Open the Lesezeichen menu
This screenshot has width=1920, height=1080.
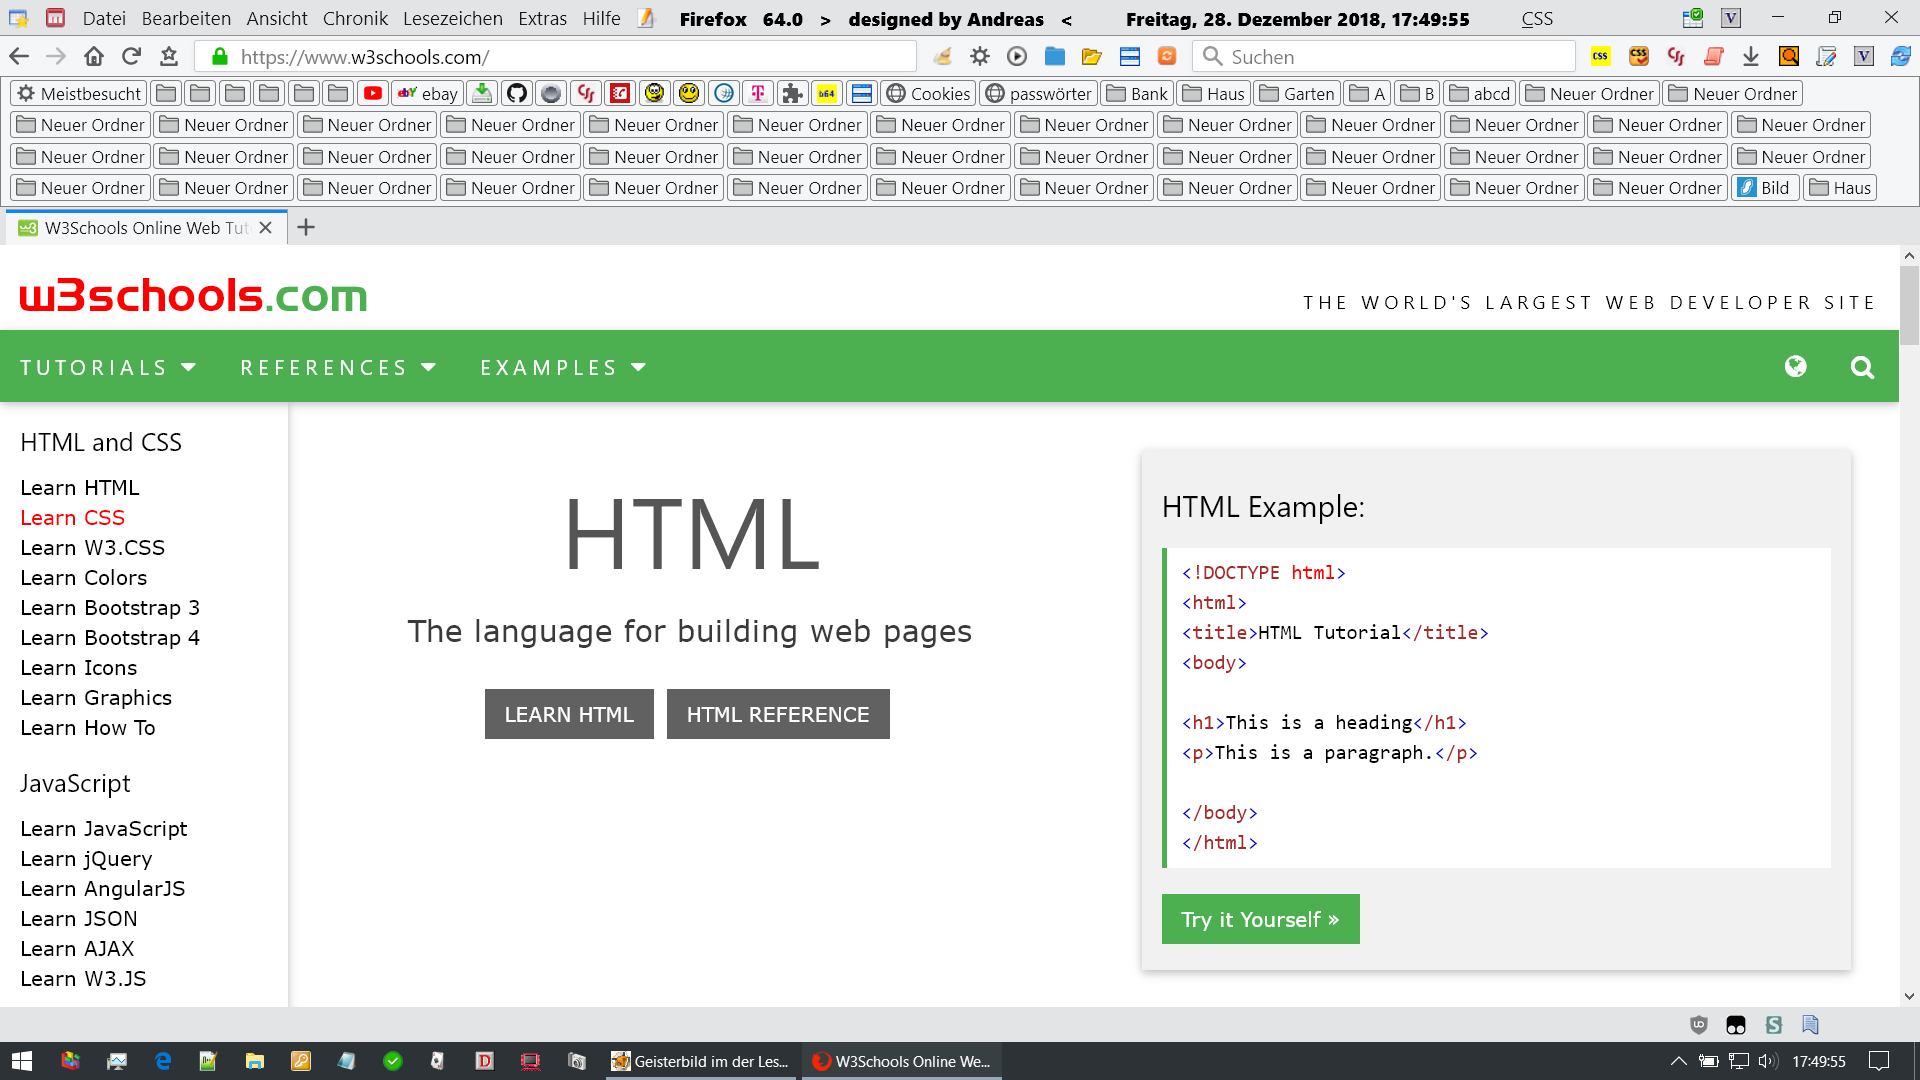pyautogui.click(x=452, y=18)
